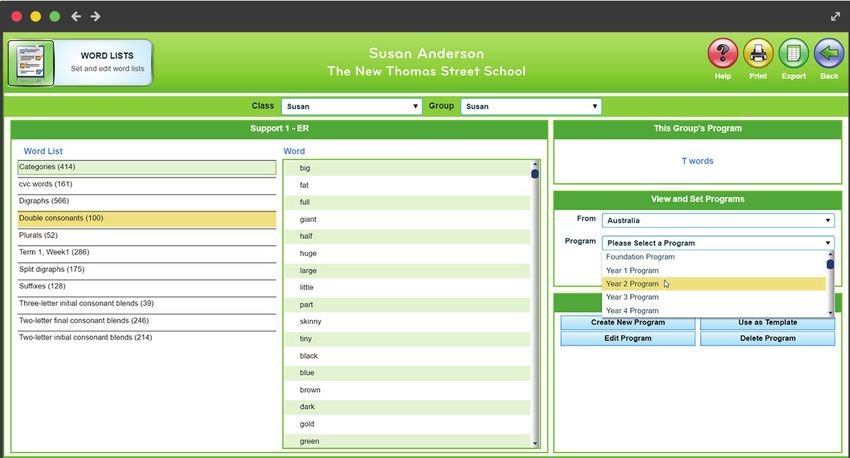This screenshot has height=458, width=850.
Task: Select the Term 1, Week1 (286) list
Action: coord(146,253)
